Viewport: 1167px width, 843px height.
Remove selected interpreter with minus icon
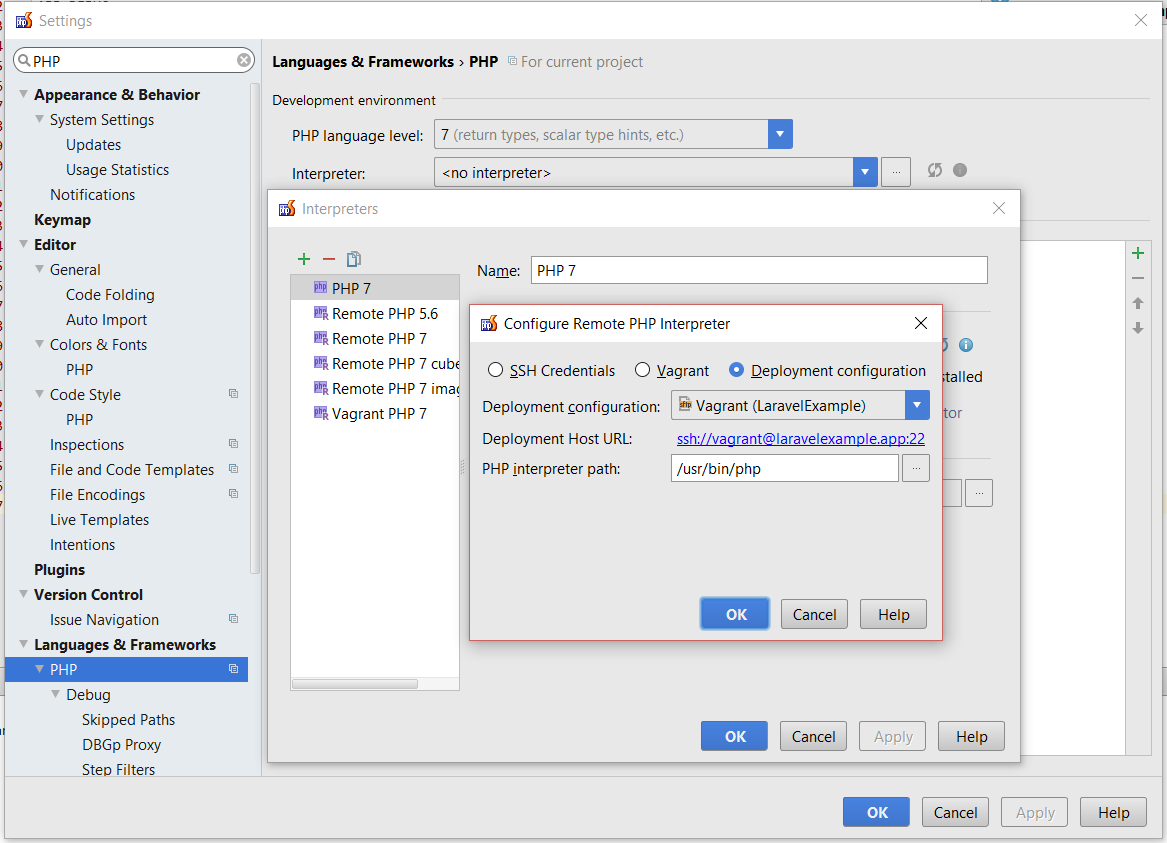point(329,259)
